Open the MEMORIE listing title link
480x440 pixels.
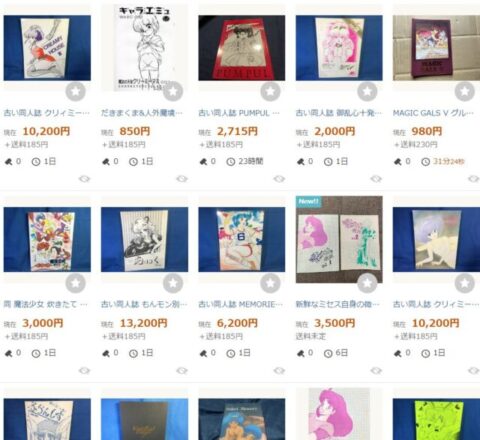(240, 304)
